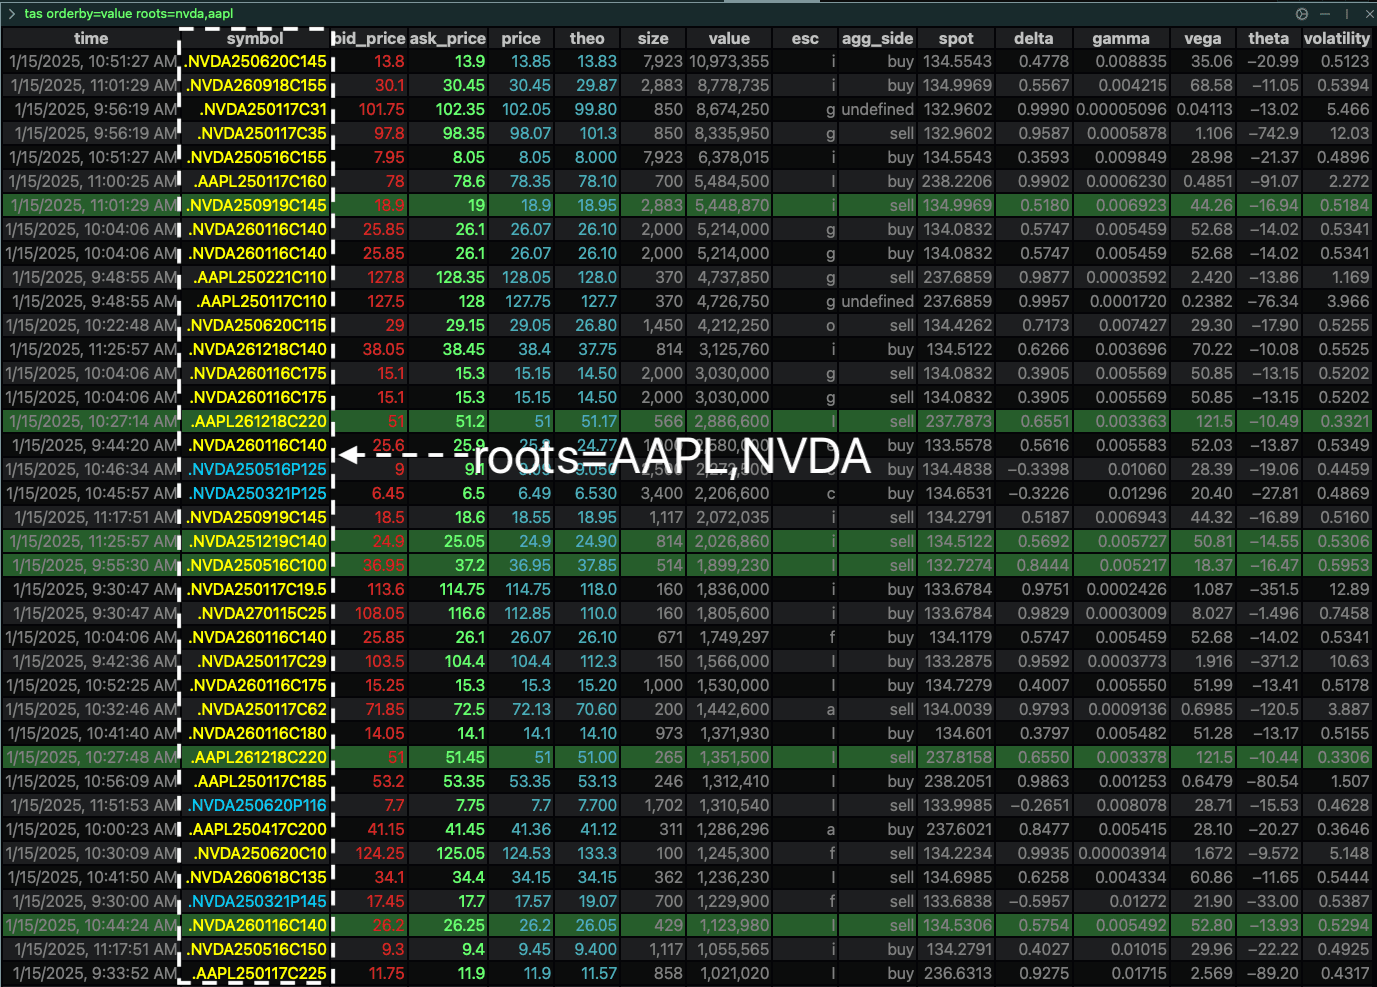Edit the 'tas orderby=value roots=nvda,aapl' command

pos(129,14)
